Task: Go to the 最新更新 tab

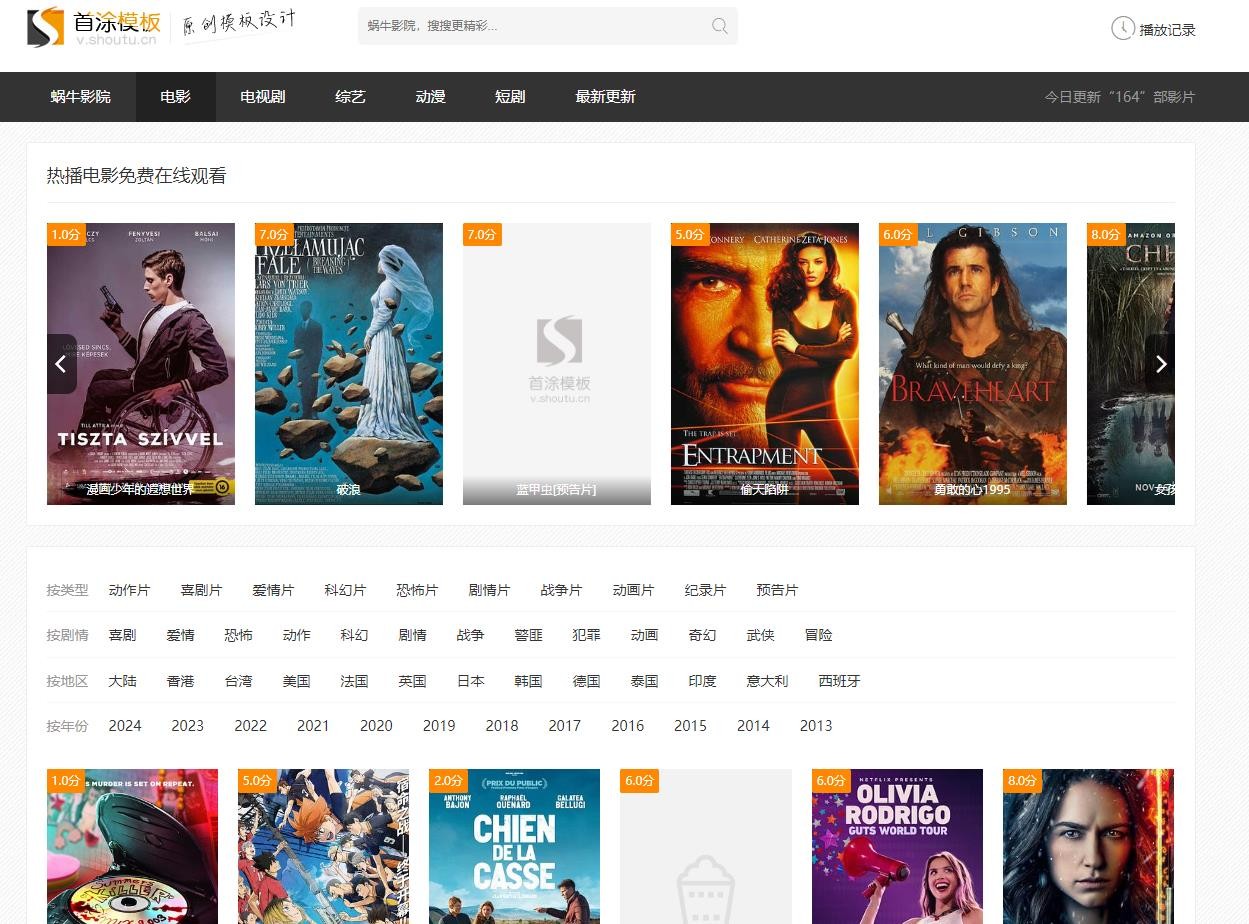Action: [605, 97]
